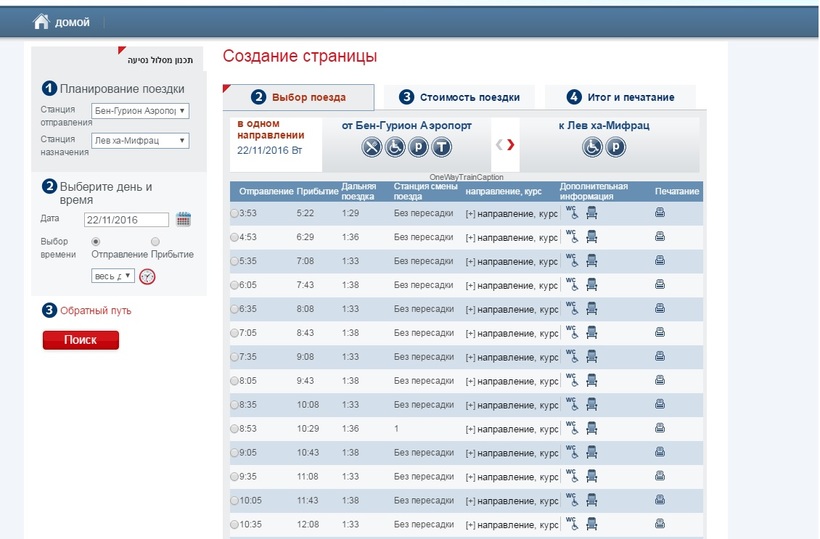Select the 5:35 departure train radio
The width and height of the screenshot is (820, 539).
coord(235,261)
